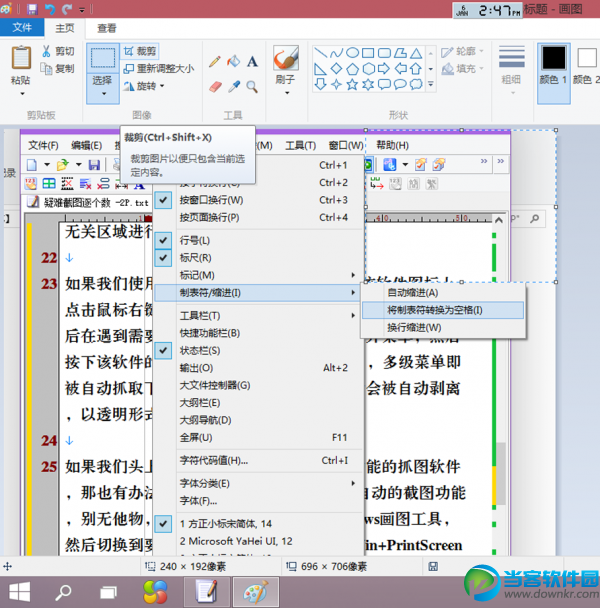The image size is (600, 608).
Task: Select the five-point star shape
Action: pos(352,84)
